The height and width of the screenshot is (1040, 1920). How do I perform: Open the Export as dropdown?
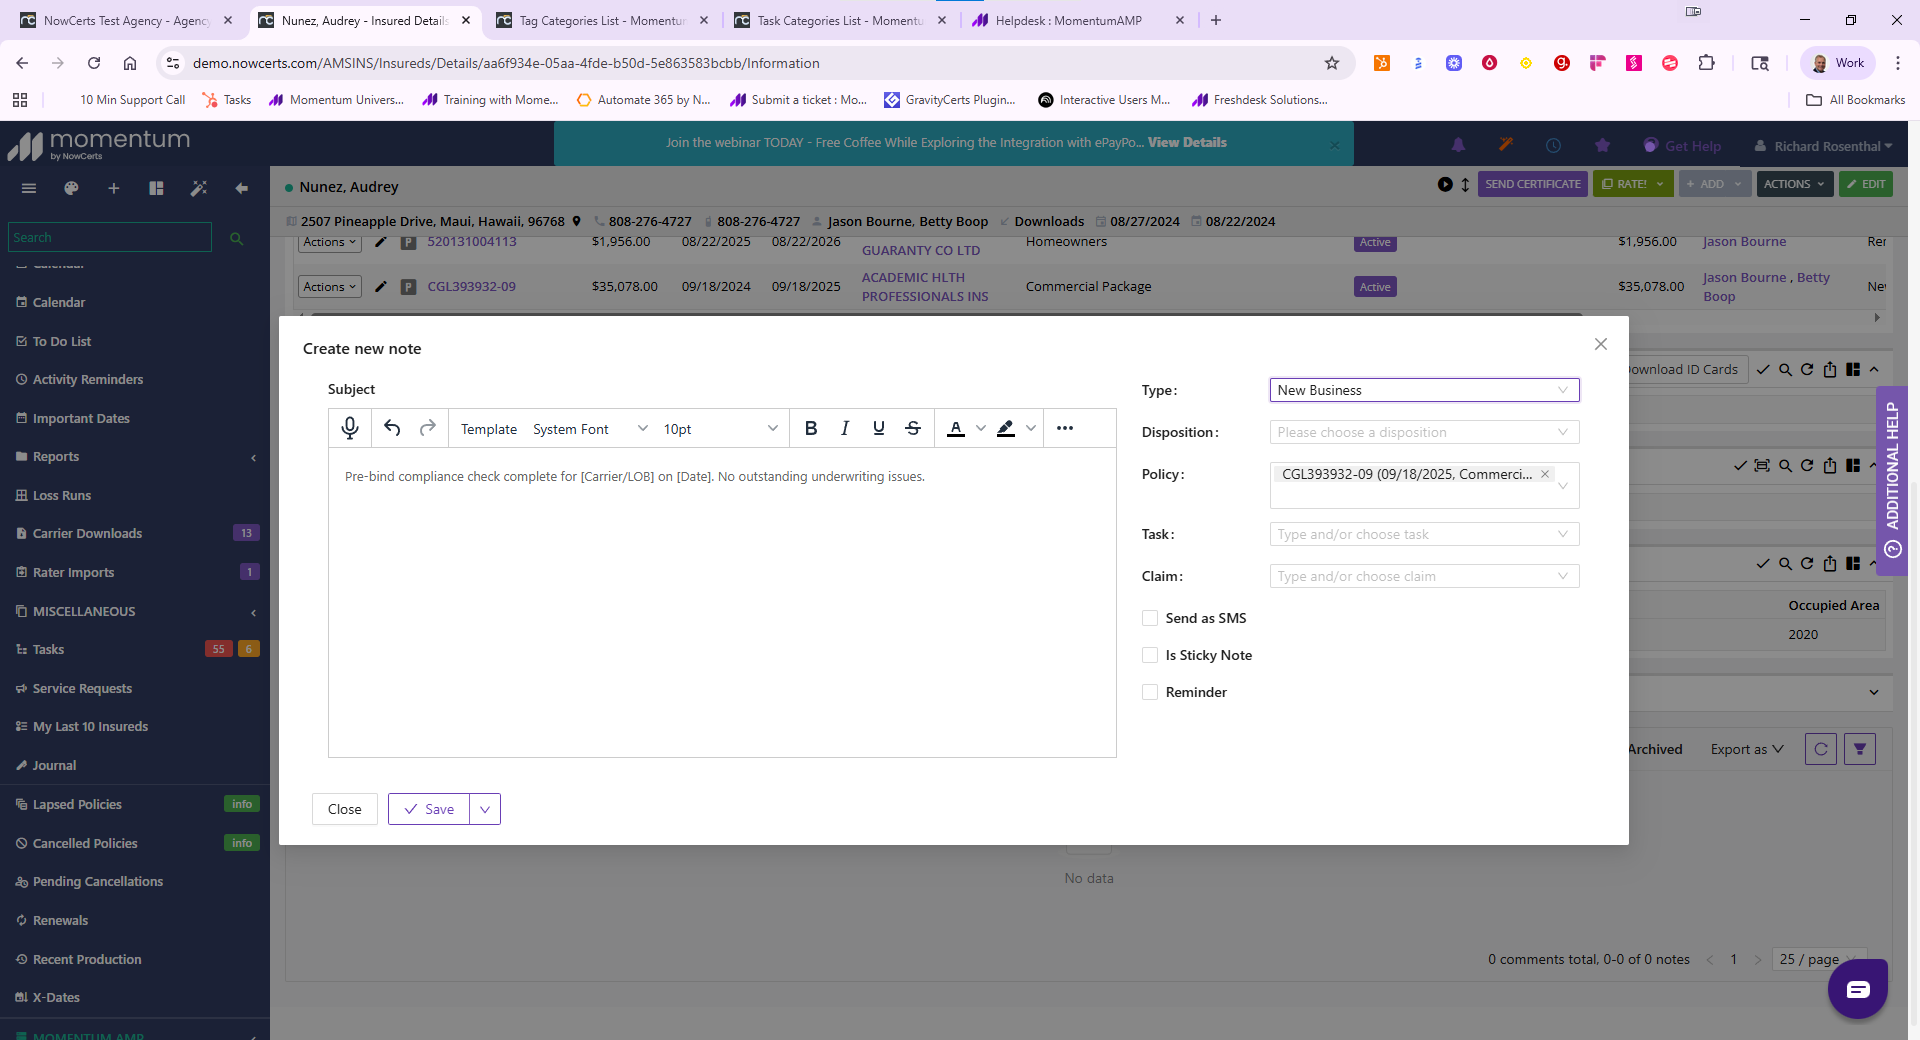(x=1747, y=749)
